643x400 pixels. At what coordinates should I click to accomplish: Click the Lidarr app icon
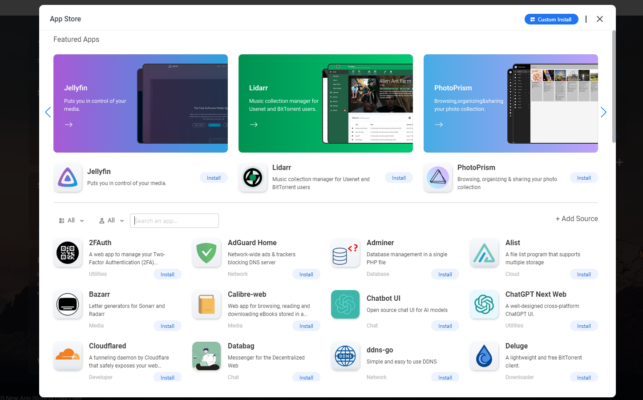pos(253,178)
